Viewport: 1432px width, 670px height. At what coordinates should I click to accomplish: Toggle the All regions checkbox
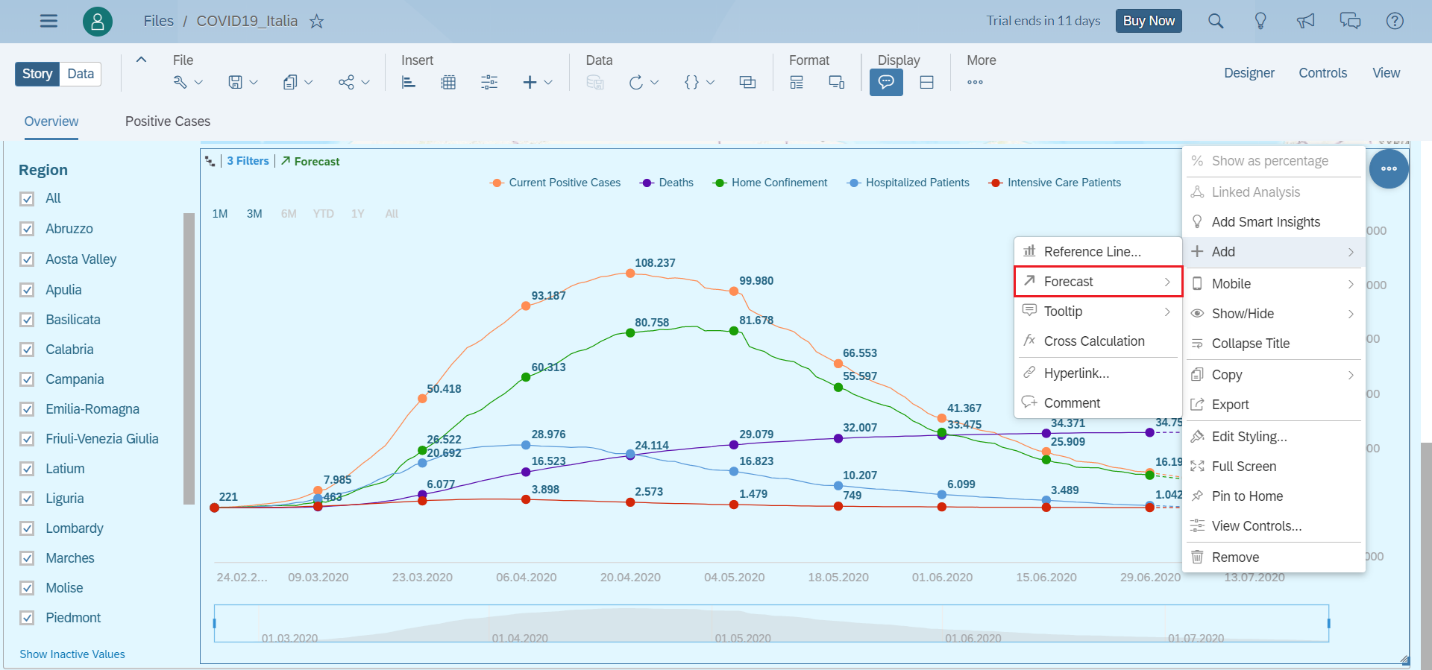point(27,198)
